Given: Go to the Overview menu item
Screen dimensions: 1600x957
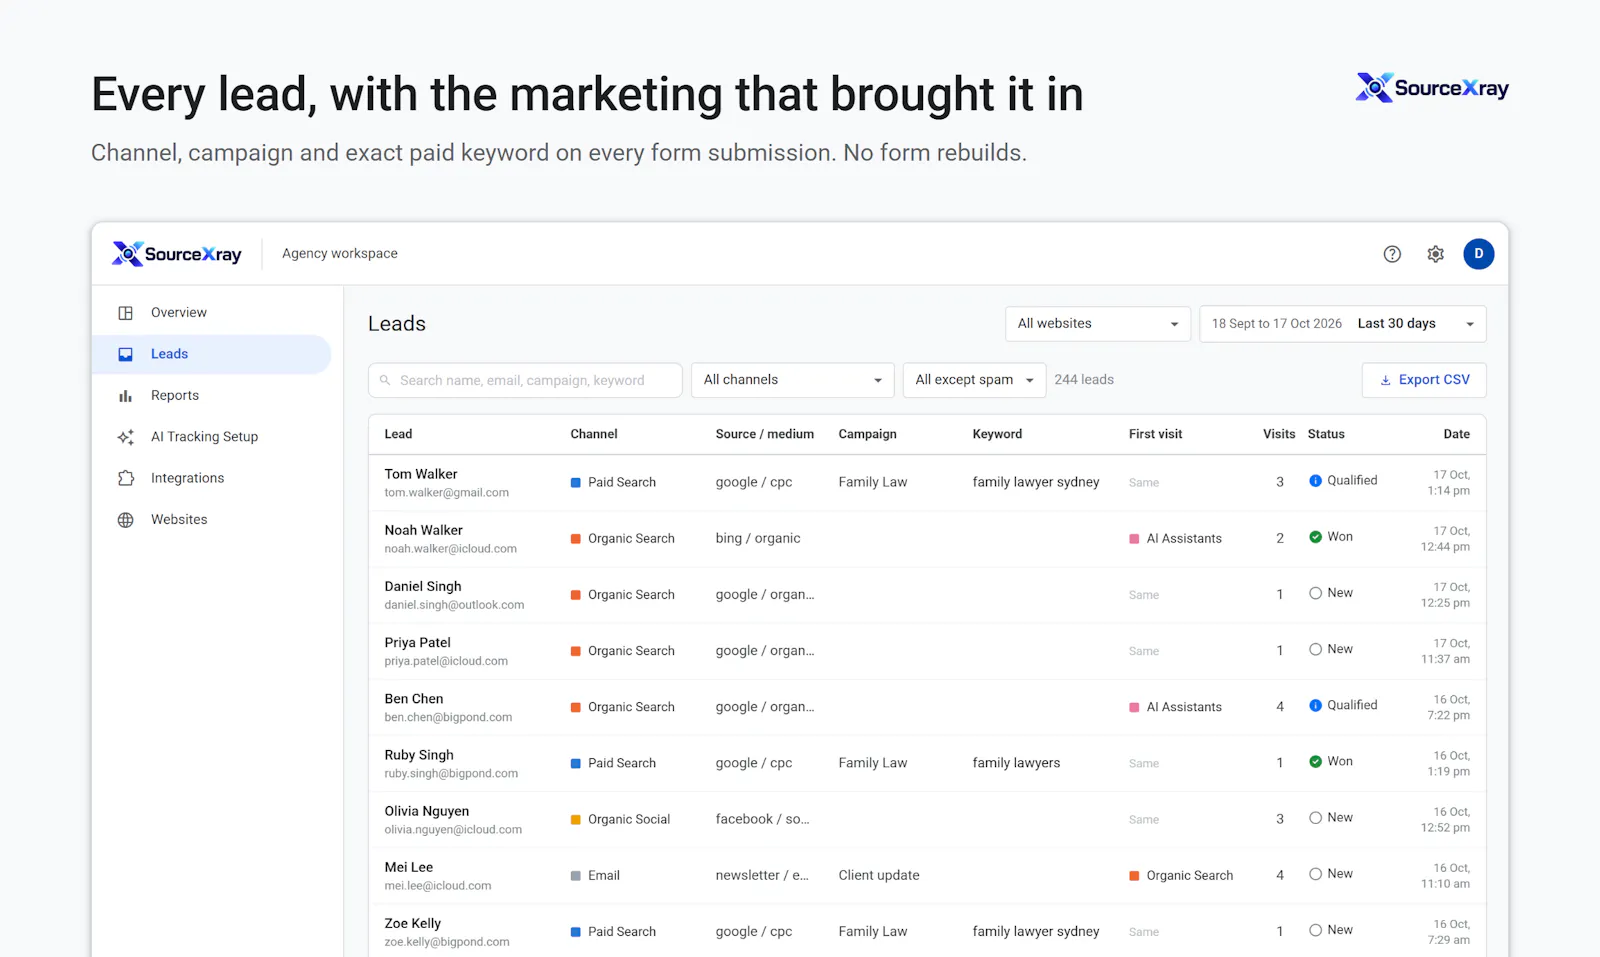Looking at the screenshot, I should (211, 313).
